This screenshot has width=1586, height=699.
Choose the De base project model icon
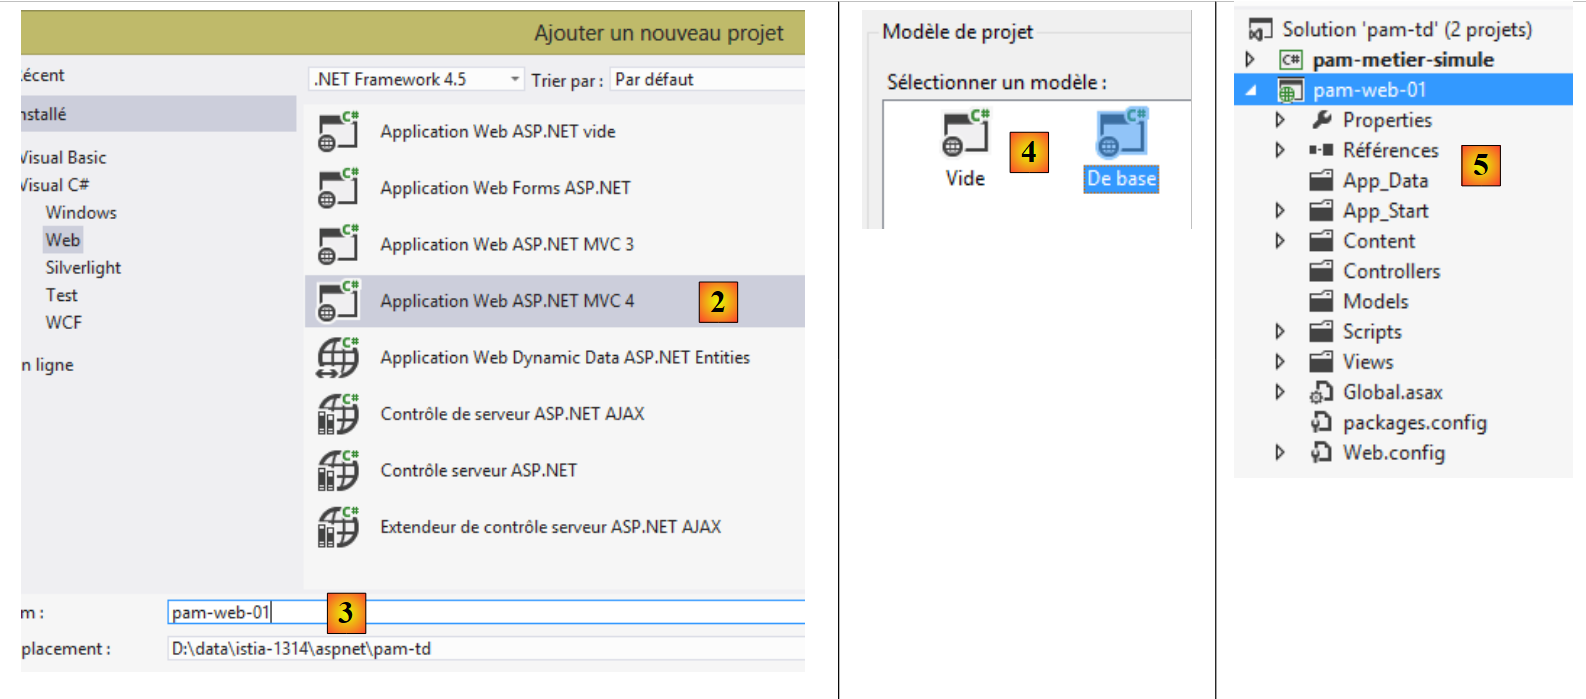(x=1121, y=134)
